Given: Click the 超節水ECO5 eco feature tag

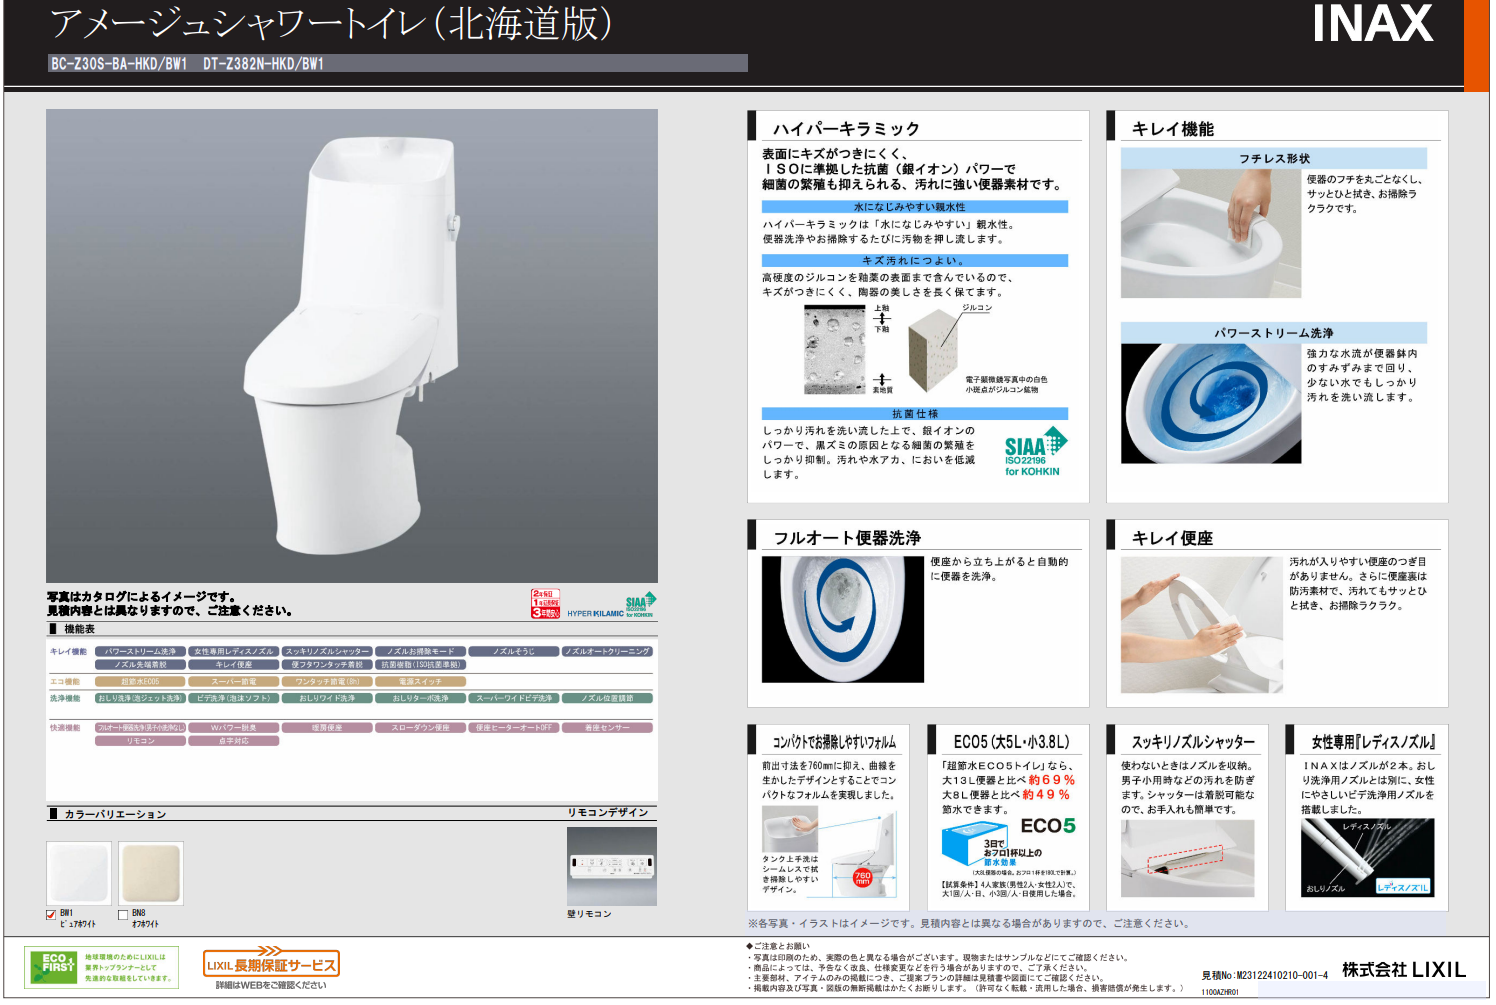Looking at the screenshot, I should click(x=140, y=682).
